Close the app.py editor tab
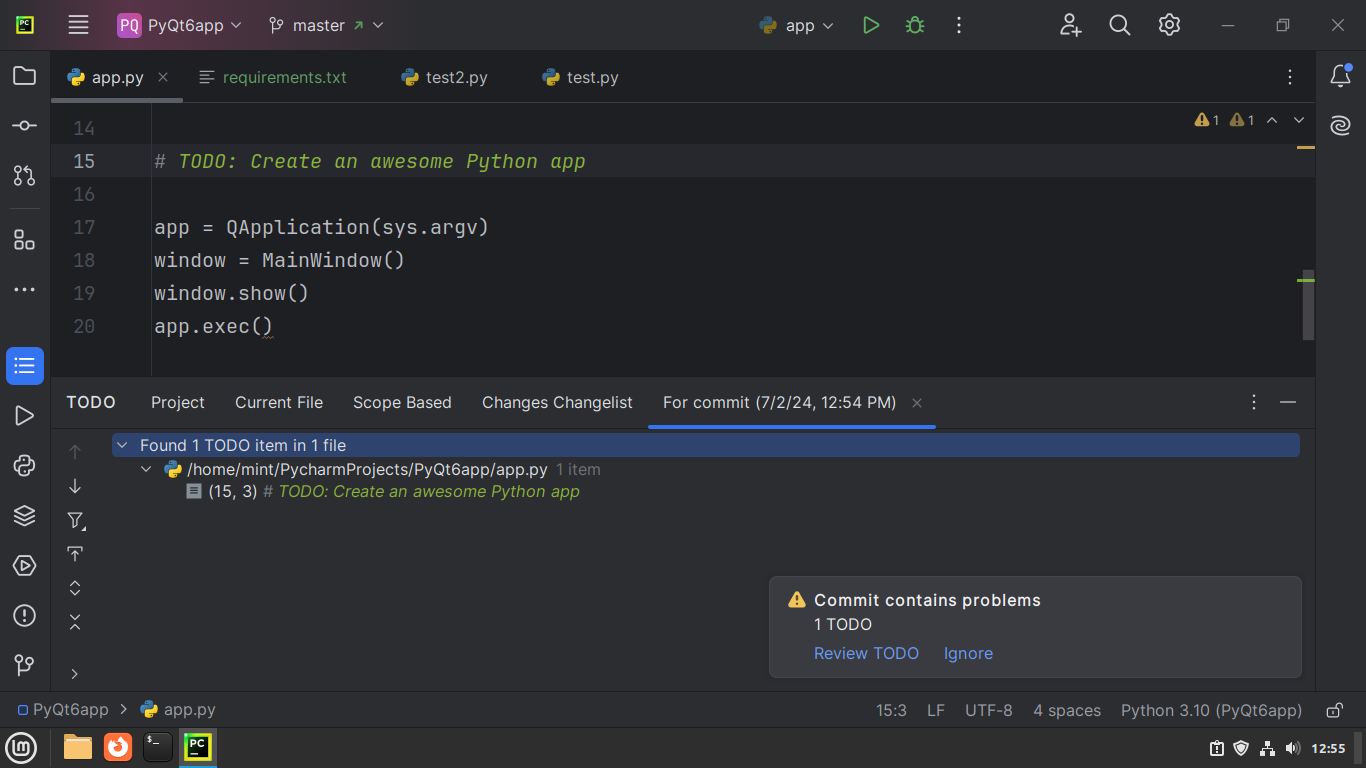 tap(163, 77)
